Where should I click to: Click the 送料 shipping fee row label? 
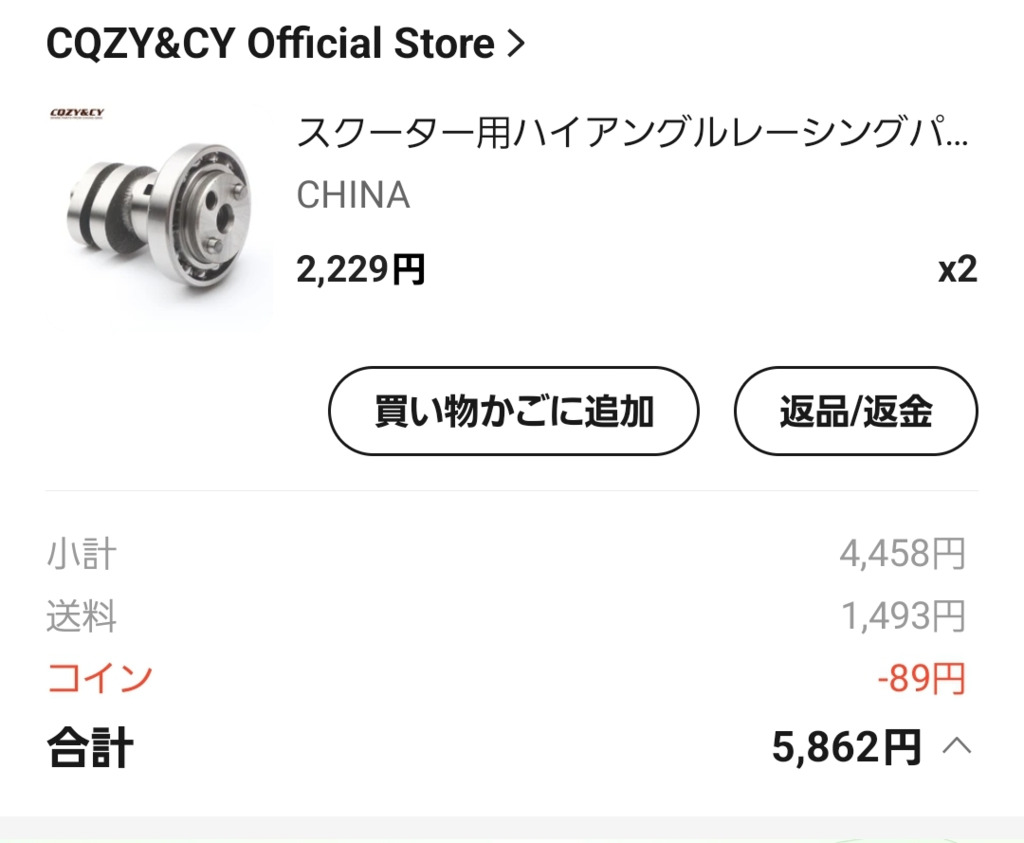coord(82,616)
